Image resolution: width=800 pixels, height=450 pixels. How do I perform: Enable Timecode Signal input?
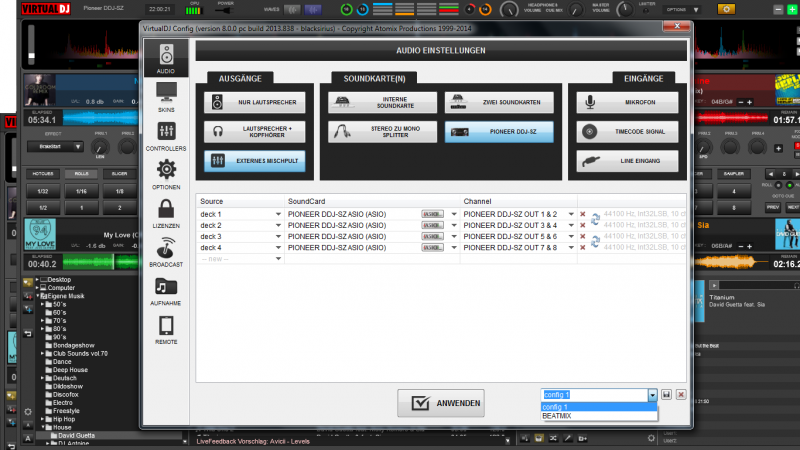click(628, 132)
